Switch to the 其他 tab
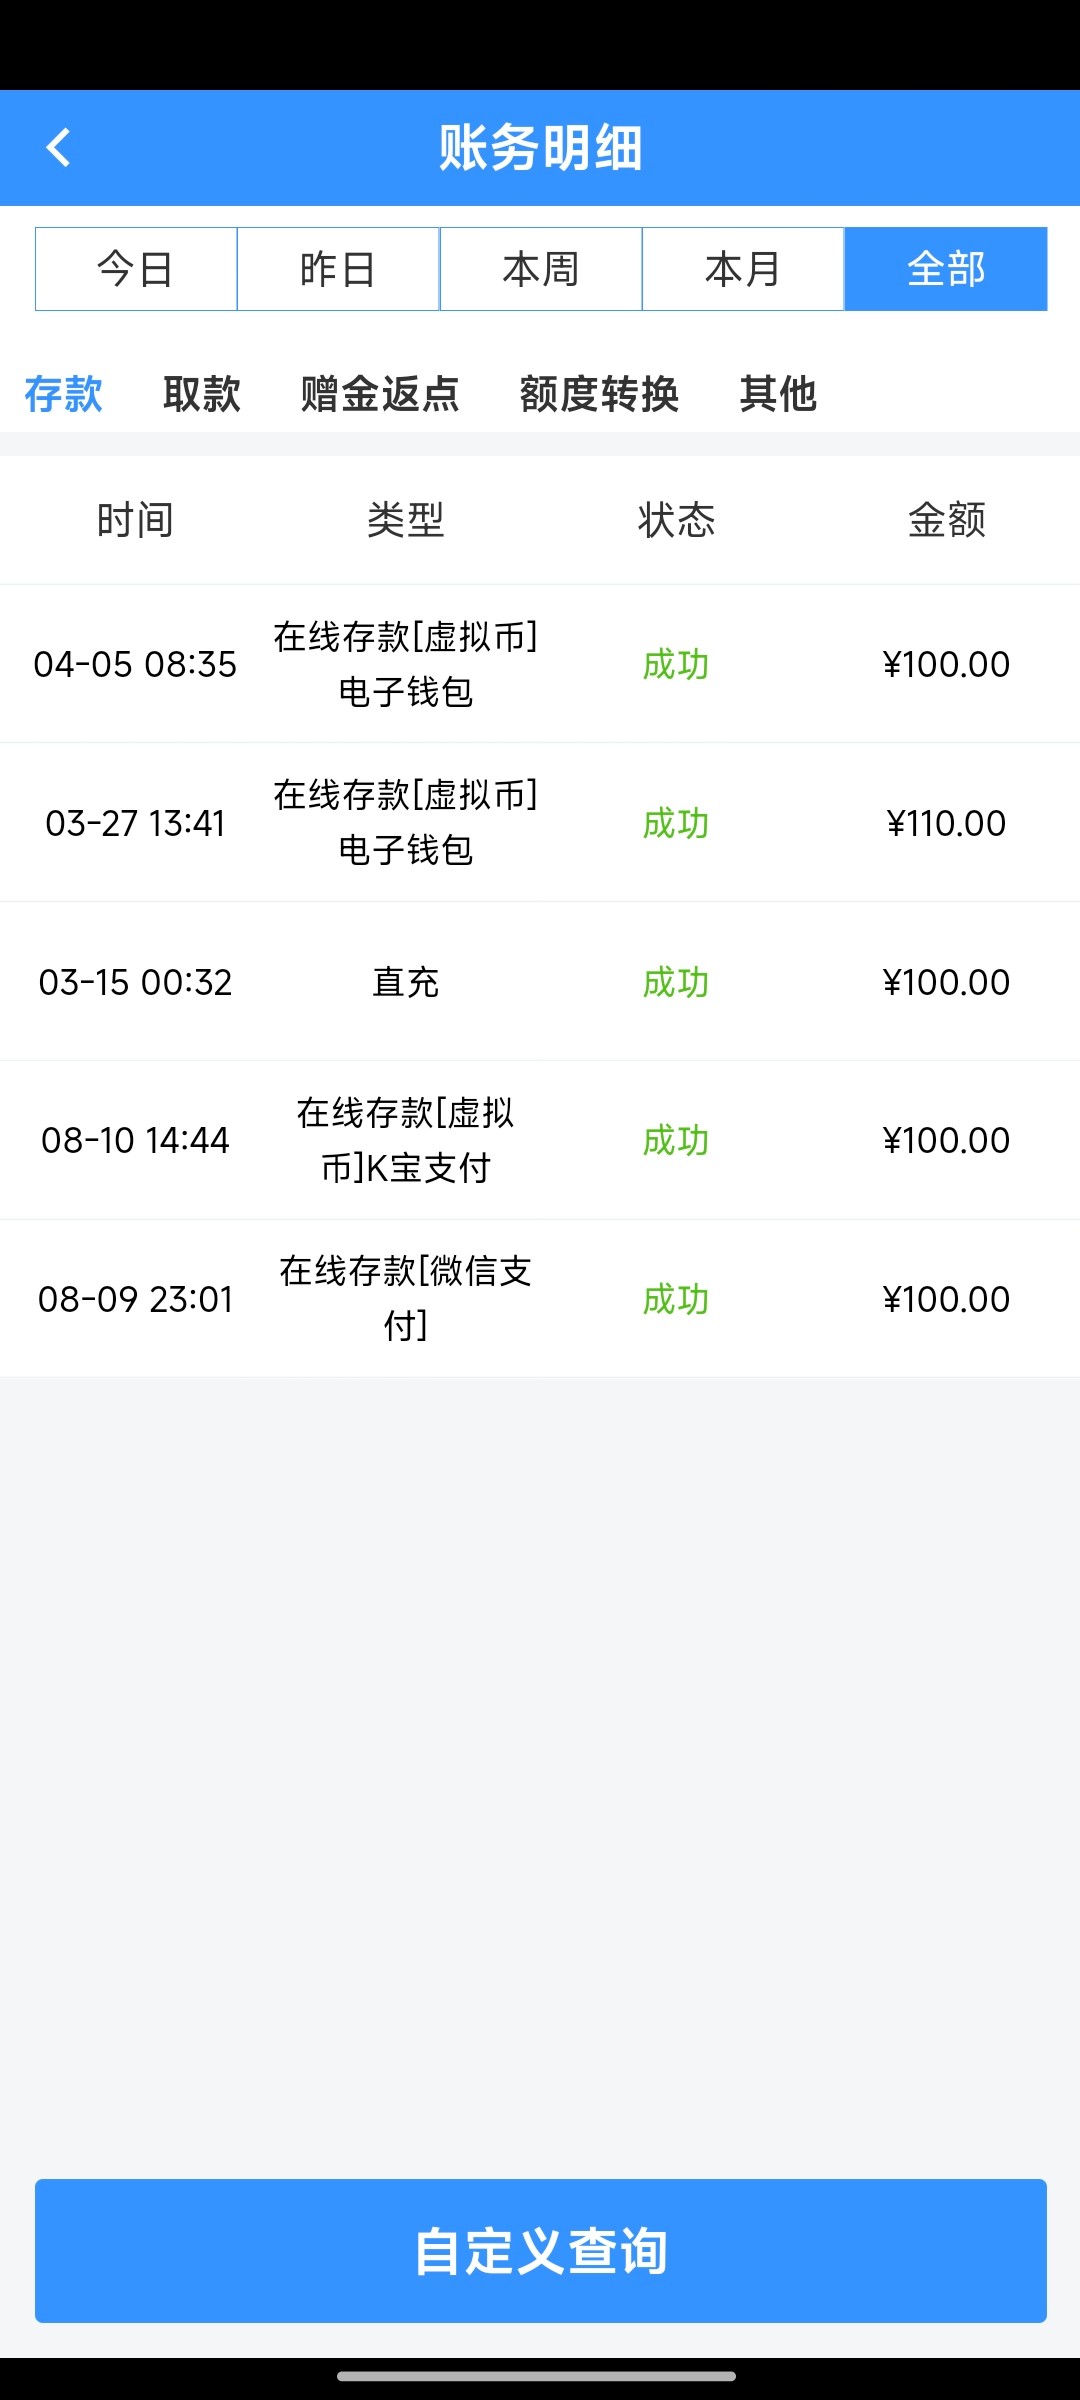The height and width of the screenshot is (2400, 1080). (778, 394)
